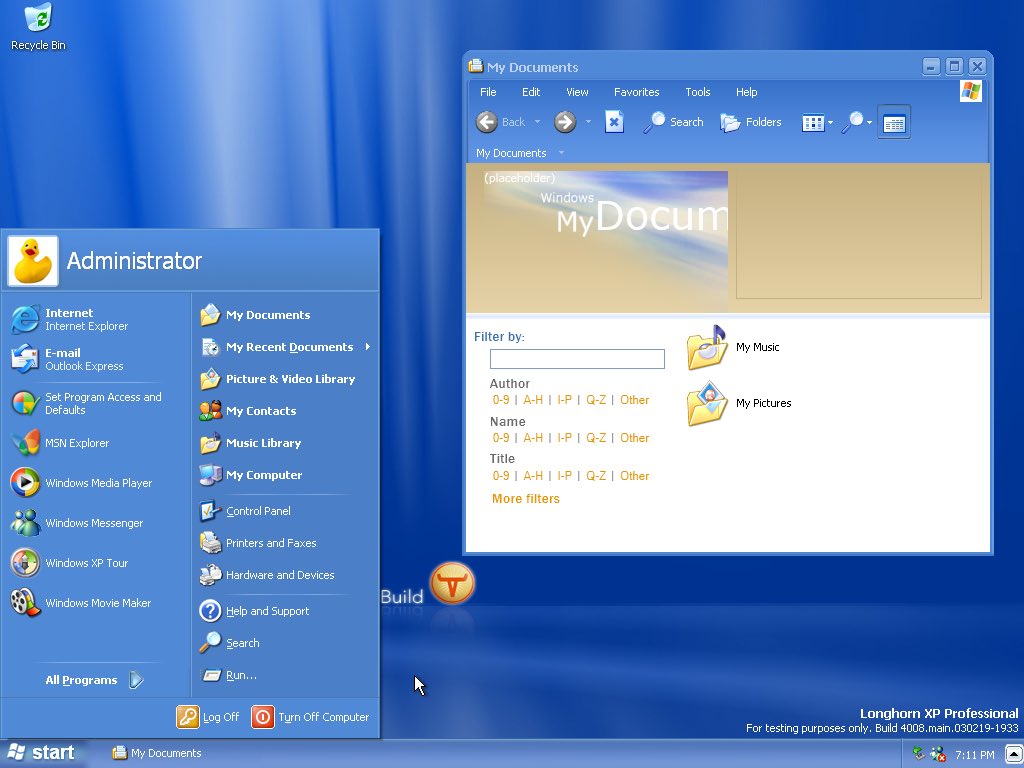Screen dimensions: 1024x768
Task: Click the Start button
Action: tap(41, 753)
